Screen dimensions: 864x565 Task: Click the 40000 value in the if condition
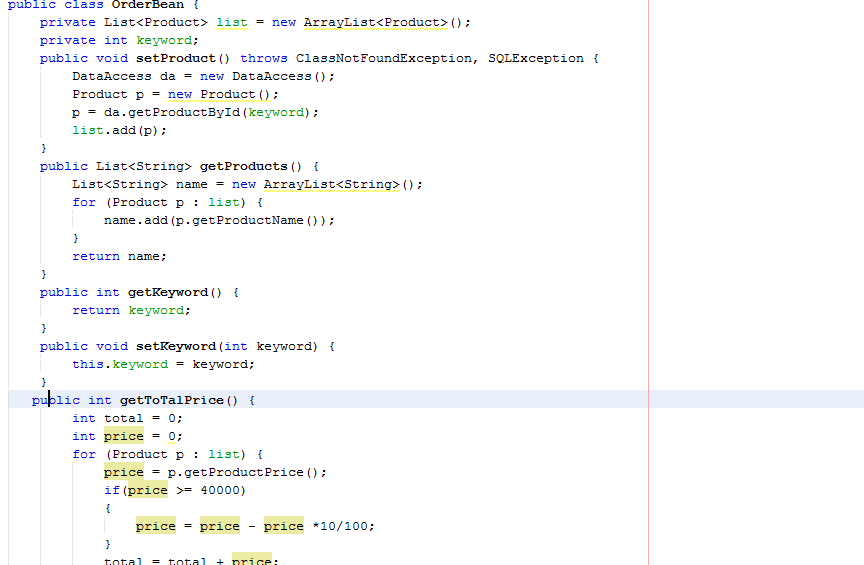pos(220,491)
